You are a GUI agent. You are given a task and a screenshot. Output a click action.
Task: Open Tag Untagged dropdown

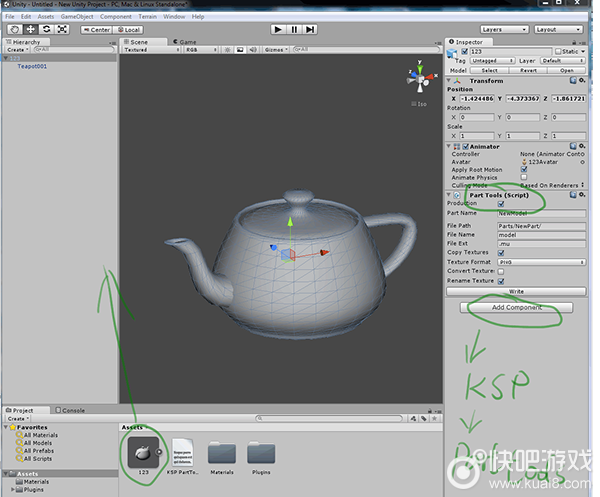click(492, 61)
